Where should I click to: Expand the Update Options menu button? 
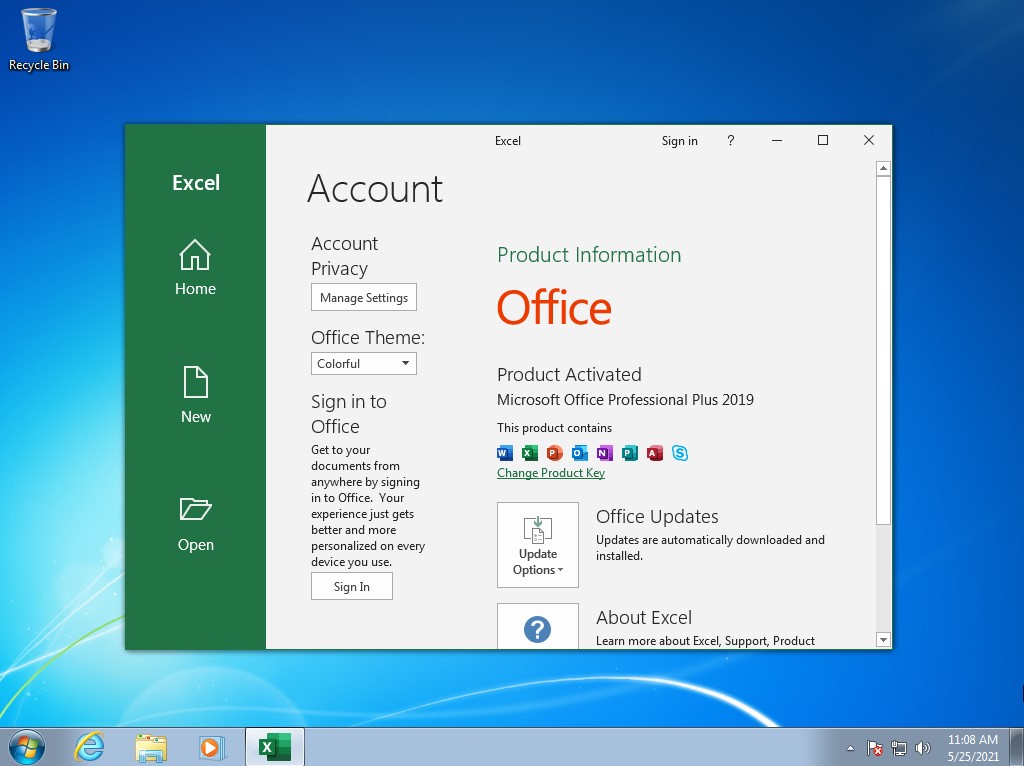click(x=537, y=545)
